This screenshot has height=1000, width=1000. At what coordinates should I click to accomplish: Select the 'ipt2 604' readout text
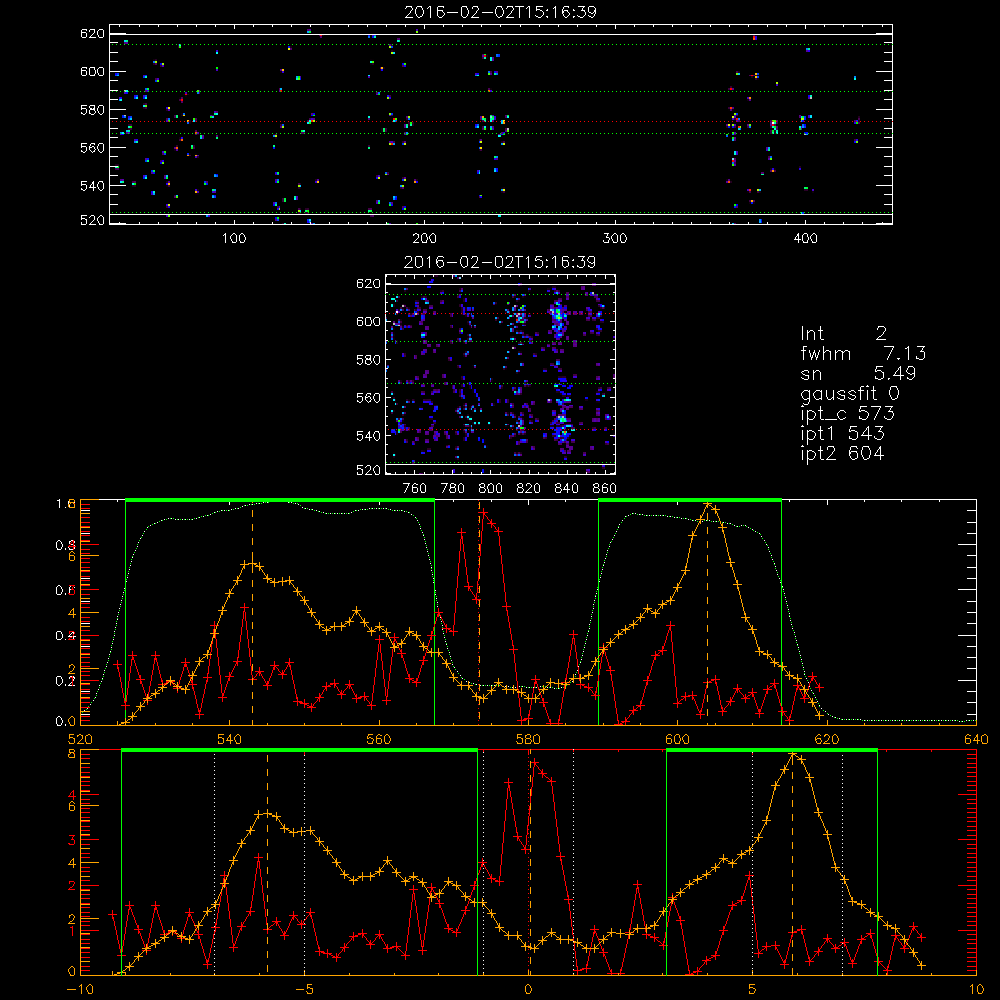coord(842,453)
